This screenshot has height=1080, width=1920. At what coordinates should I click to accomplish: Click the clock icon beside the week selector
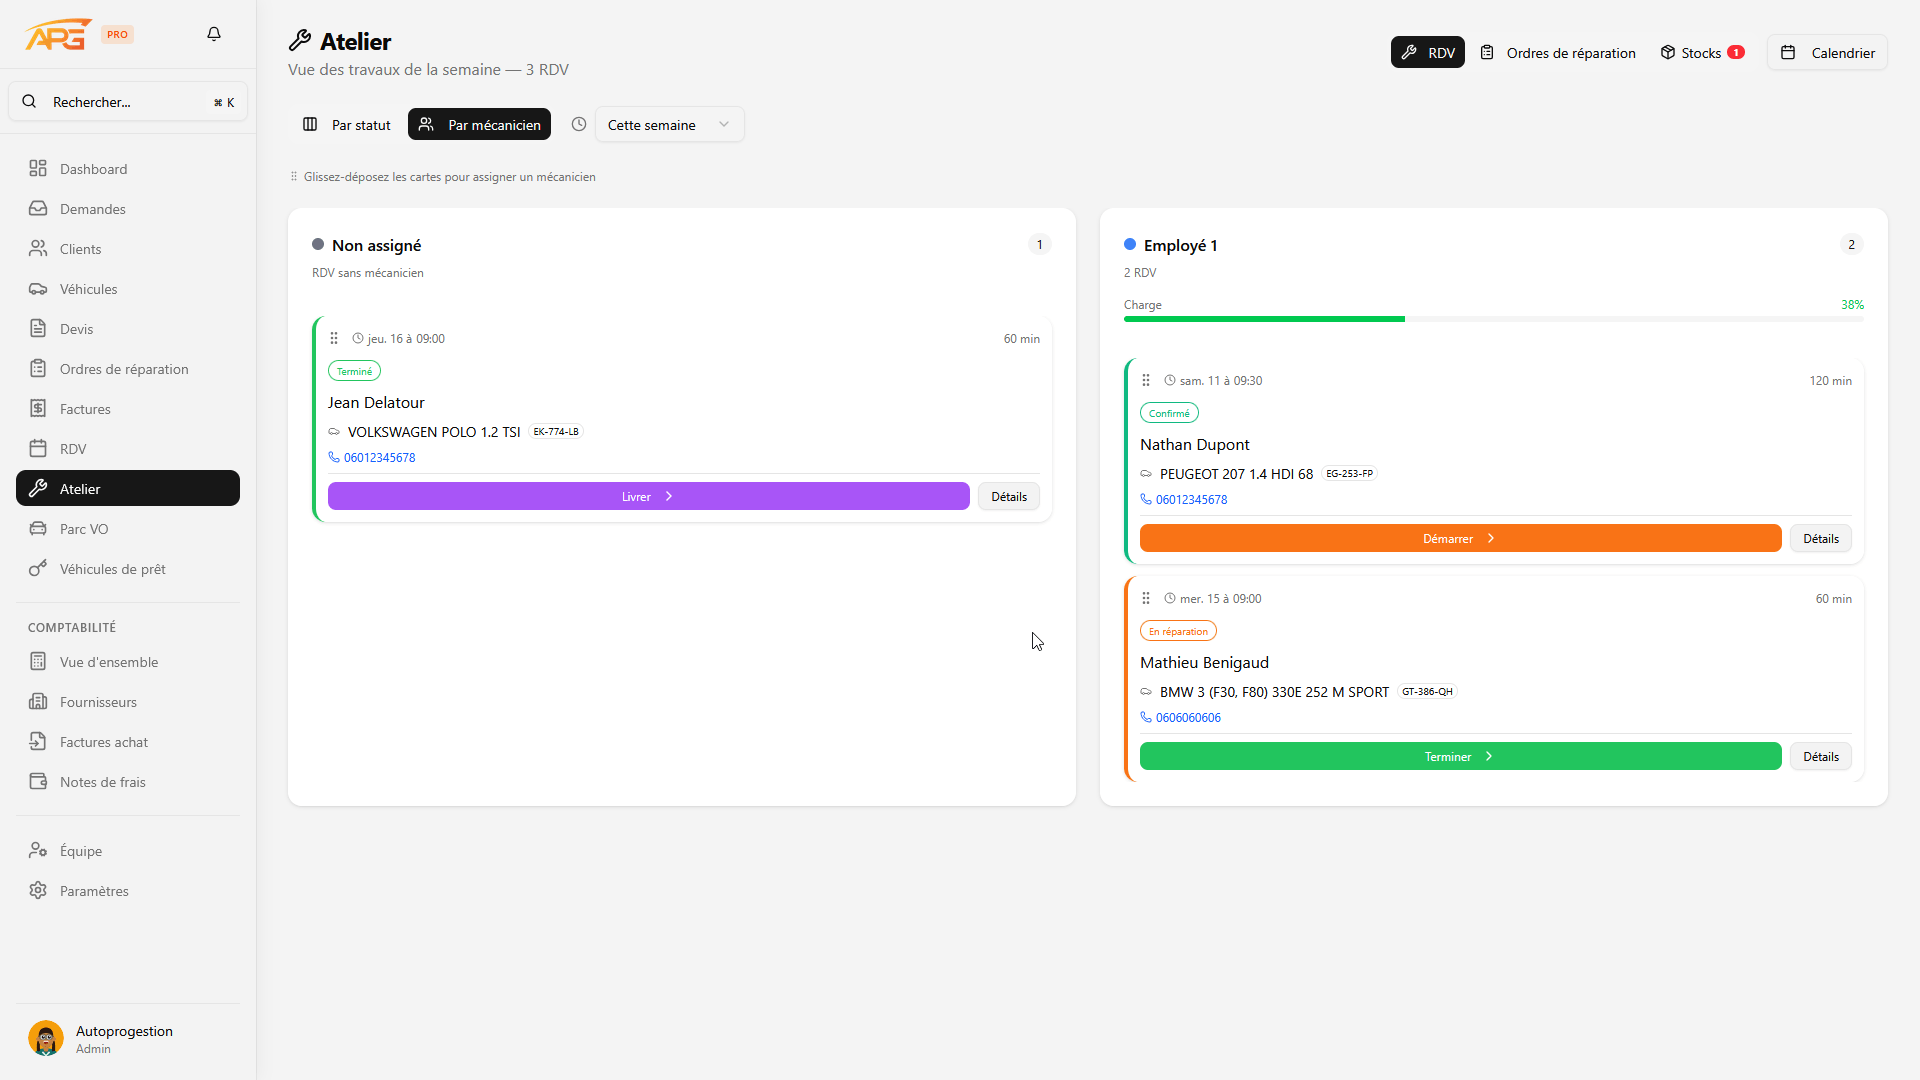tap(578, 124)
